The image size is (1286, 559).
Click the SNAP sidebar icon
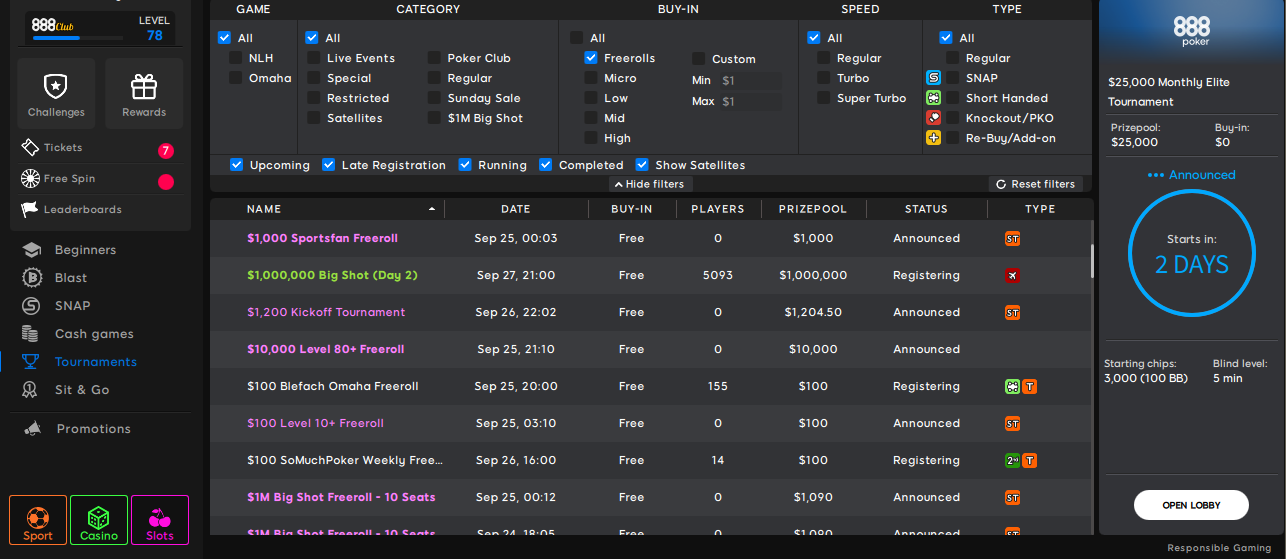point(32,306)
